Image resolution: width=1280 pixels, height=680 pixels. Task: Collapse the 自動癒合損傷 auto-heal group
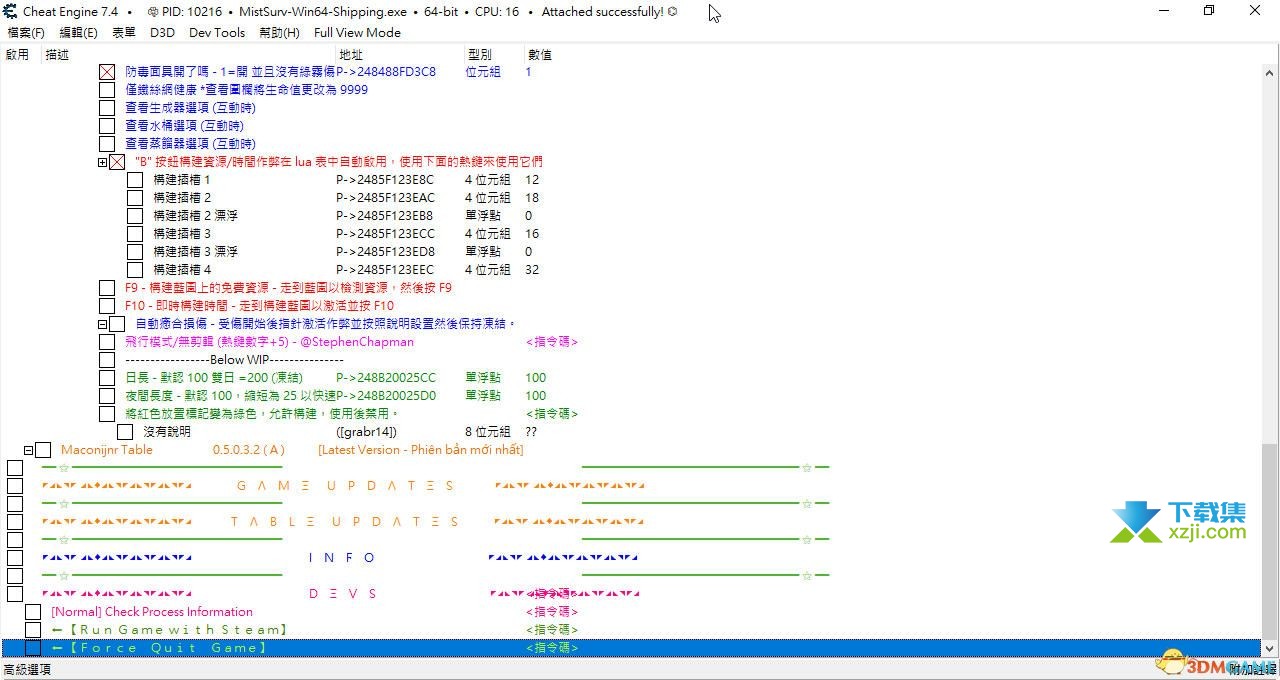pyautogui.click(x=102, y=324)
